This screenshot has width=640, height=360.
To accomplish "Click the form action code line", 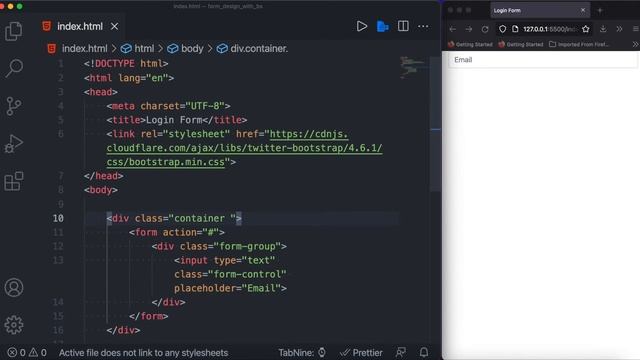I will [x=177, y=233].
